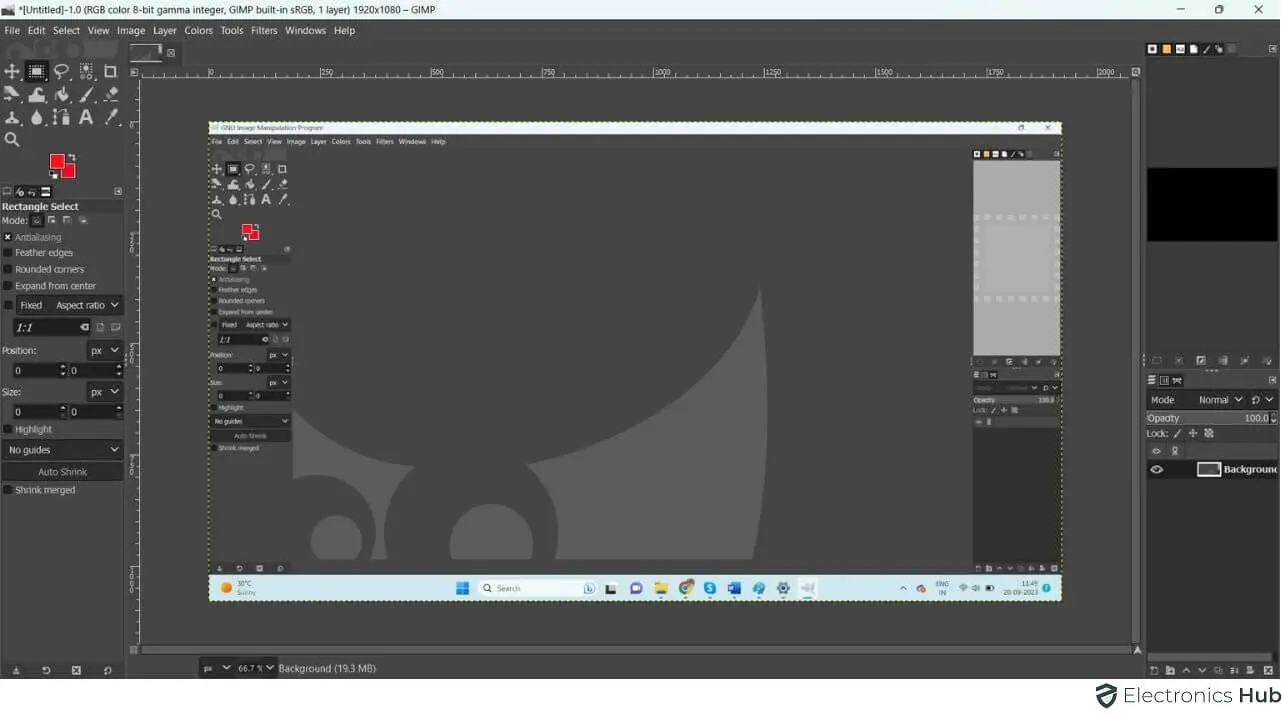Enable Expand from center
1282x715 pixels.
[x=8, y=286]
